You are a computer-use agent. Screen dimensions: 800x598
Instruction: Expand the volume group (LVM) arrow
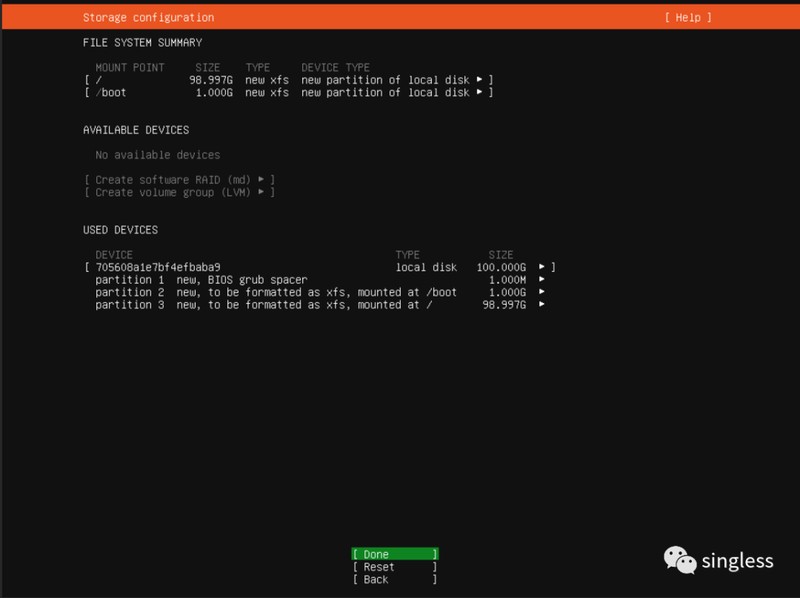pyautogui.click(x=261, y=192)
